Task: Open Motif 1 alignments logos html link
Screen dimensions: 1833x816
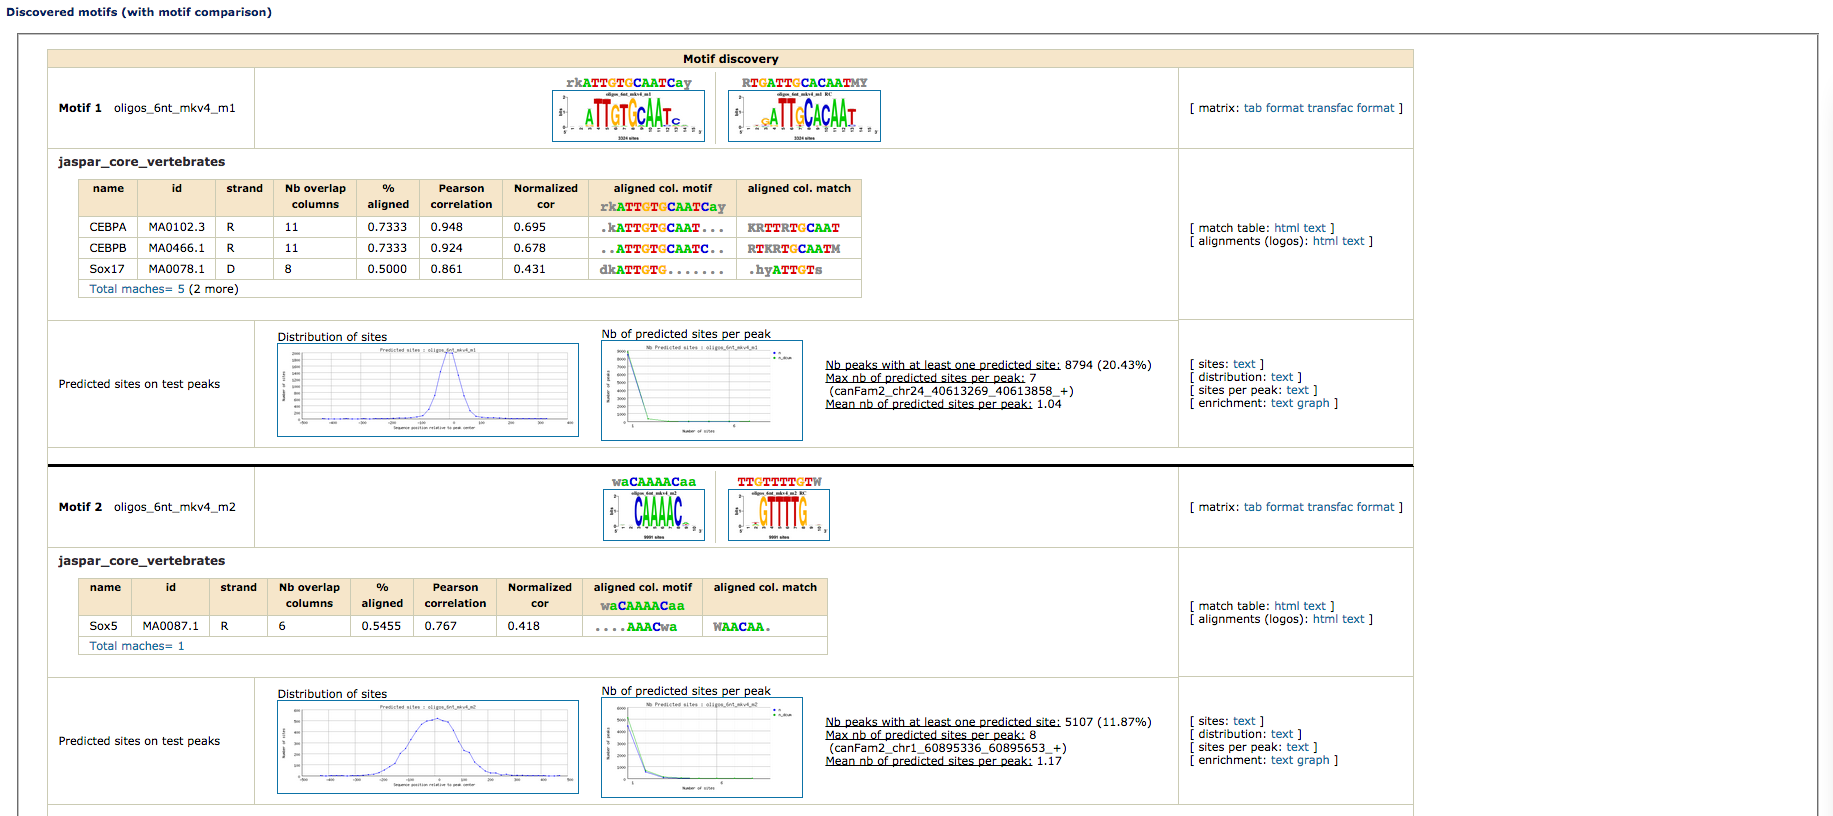Action: tap(1325, 241)
